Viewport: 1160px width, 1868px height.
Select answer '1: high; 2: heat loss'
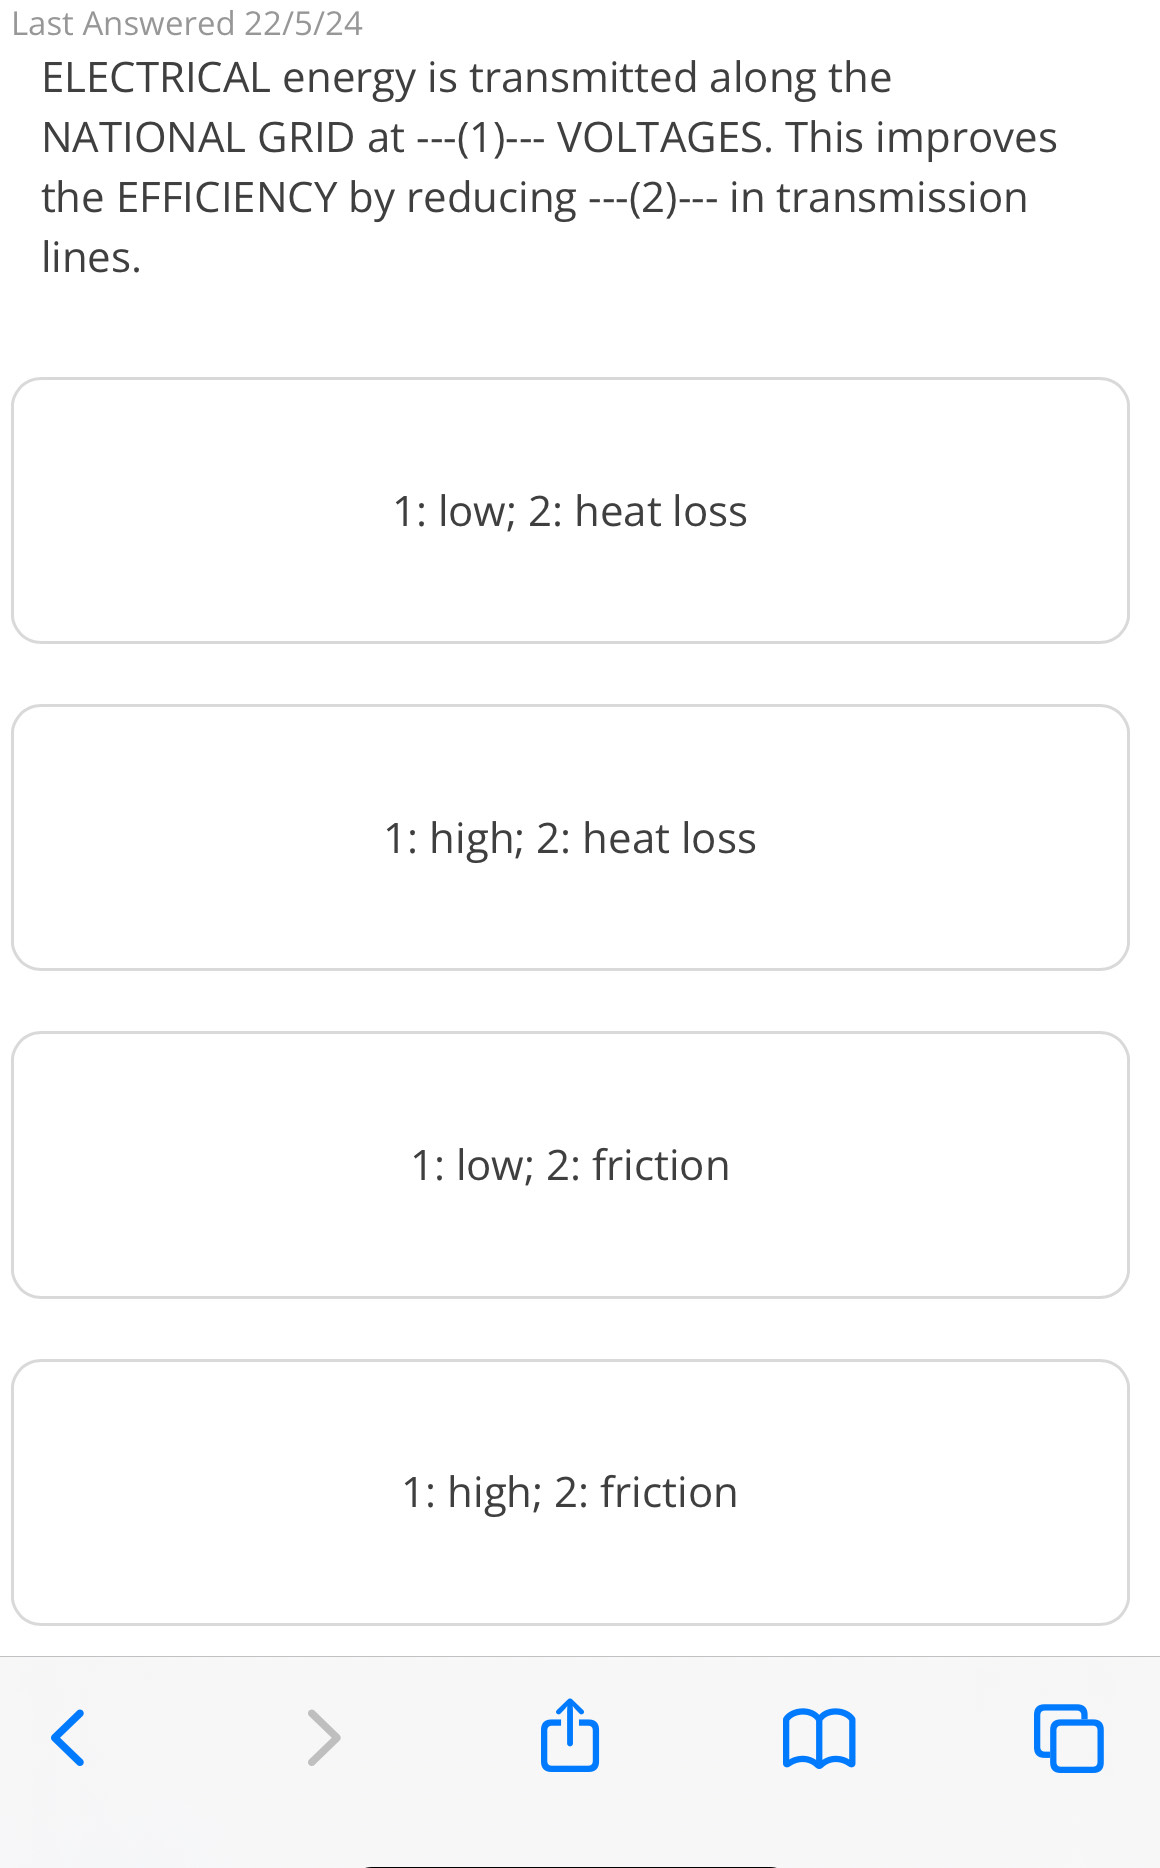570,838
